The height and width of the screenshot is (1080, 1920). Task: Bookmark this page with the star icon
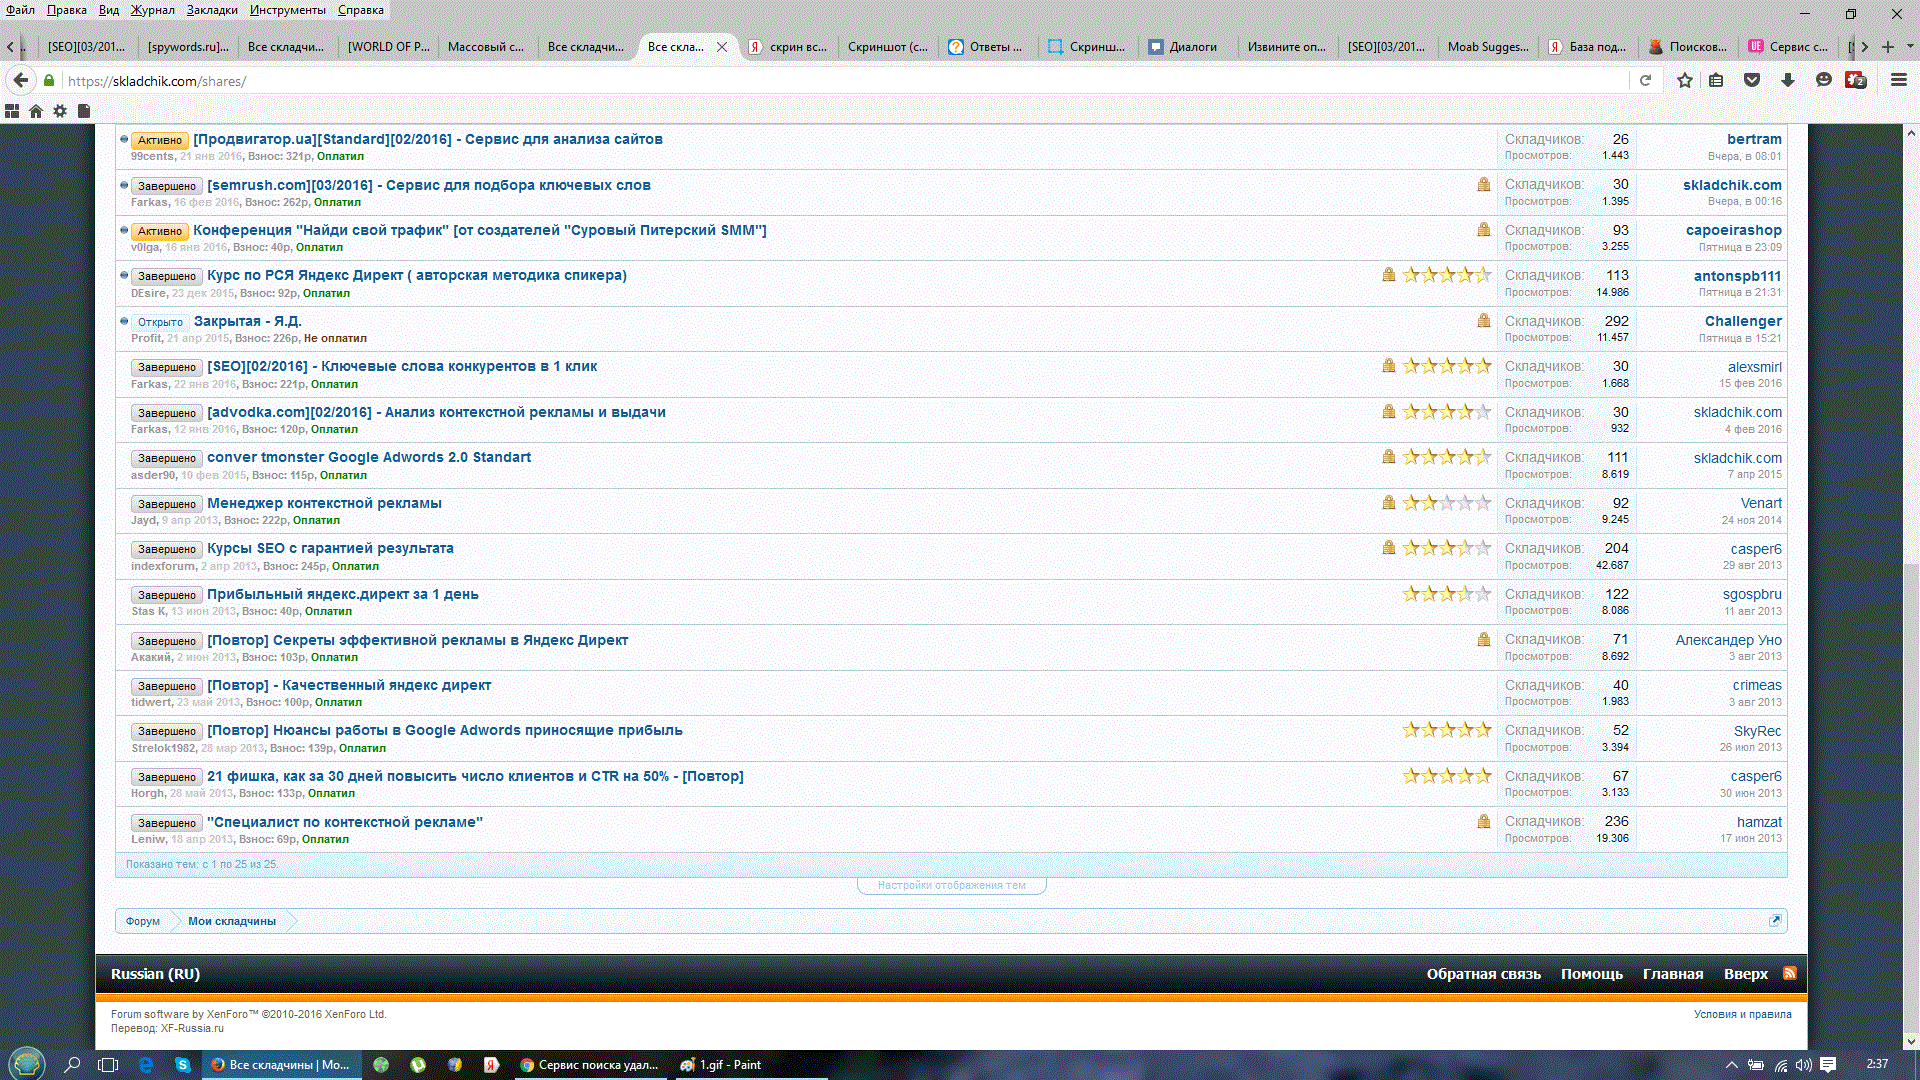point(1685,80)
